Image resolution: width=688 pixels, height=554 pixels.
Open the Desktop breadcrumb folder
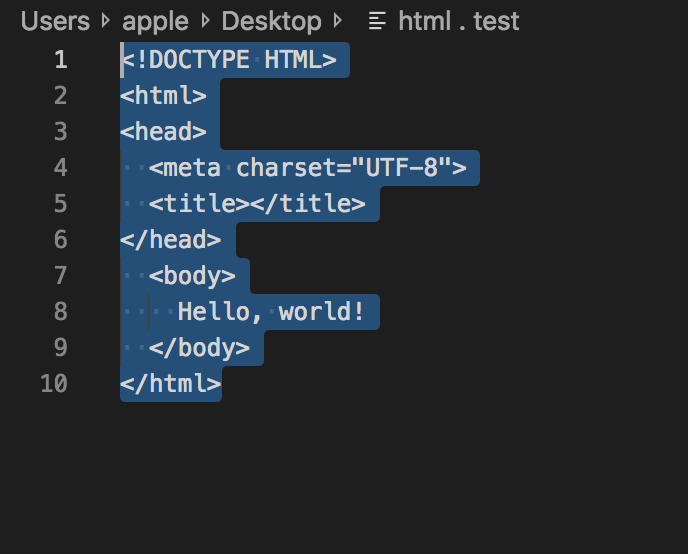(x=271, y=21)
